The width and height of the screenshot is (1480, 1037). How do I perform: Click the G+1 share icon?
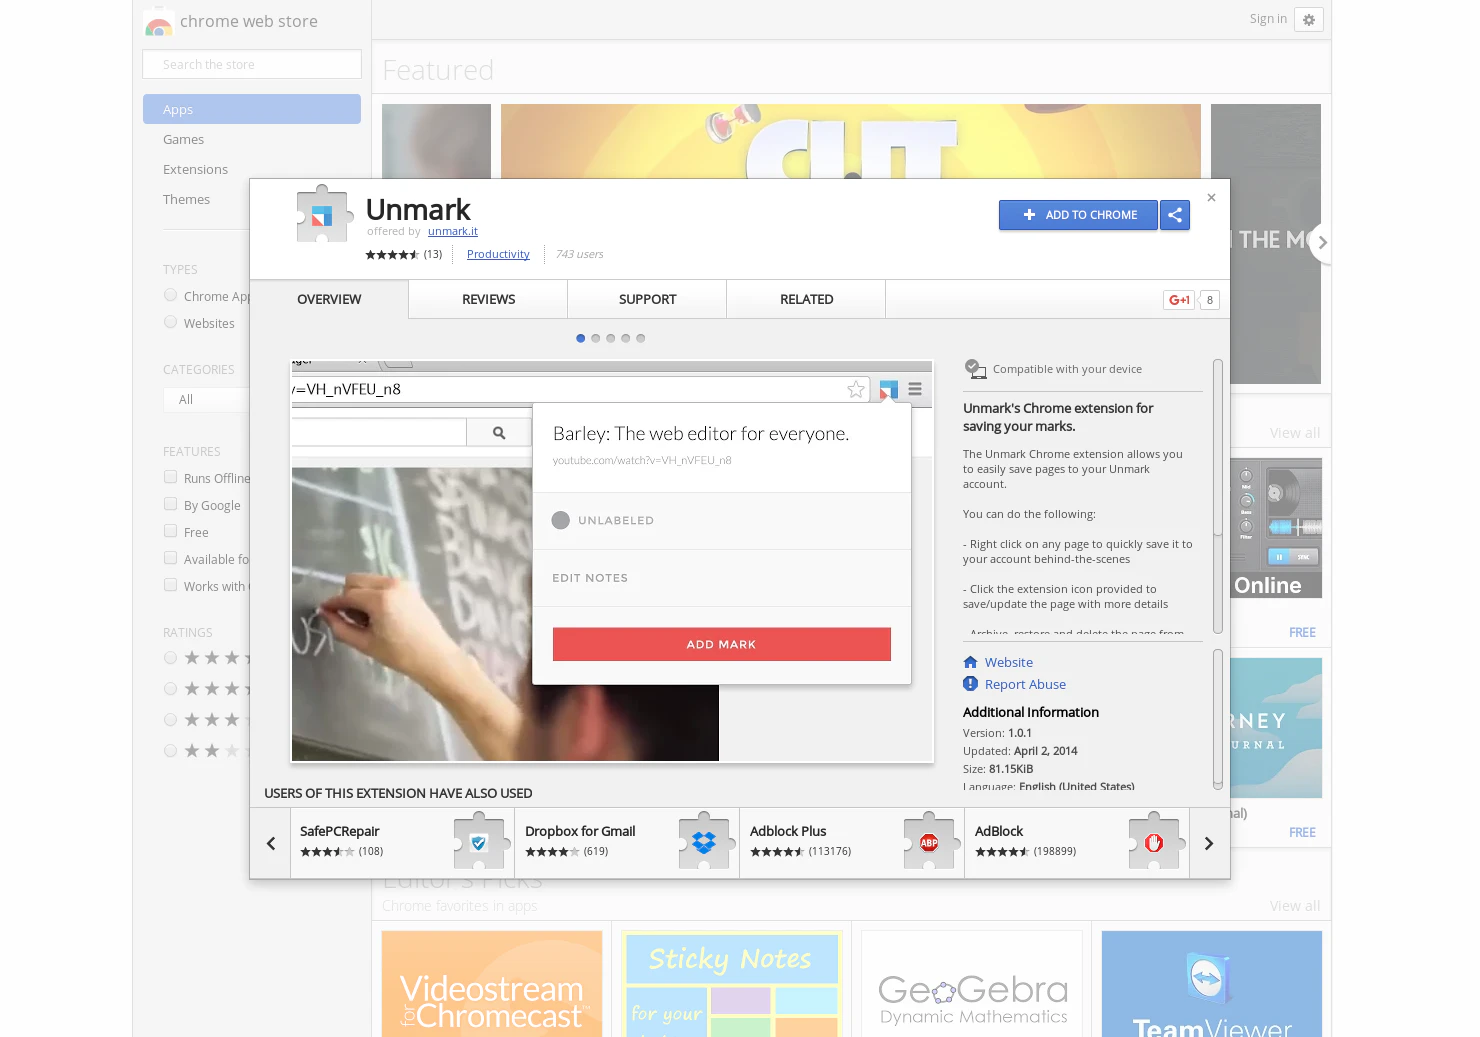tap(1178, 300)
